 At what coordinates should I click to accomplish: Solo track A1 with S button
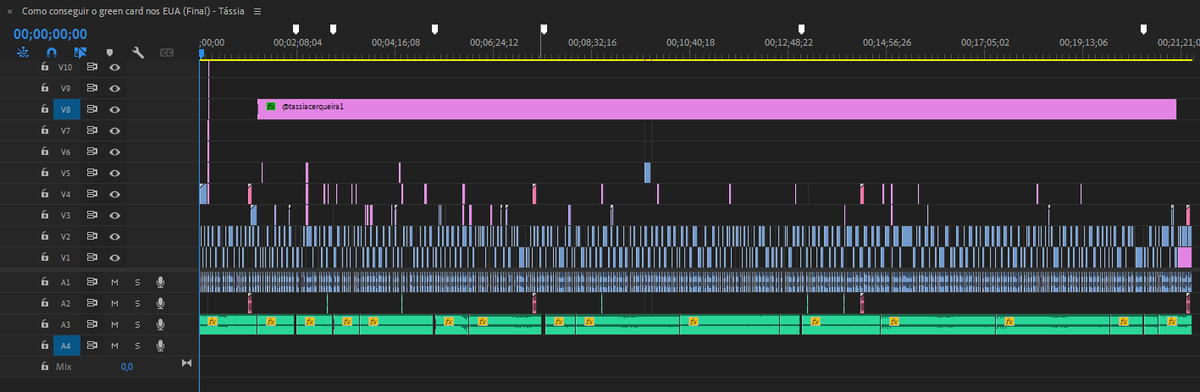(137, 282)
